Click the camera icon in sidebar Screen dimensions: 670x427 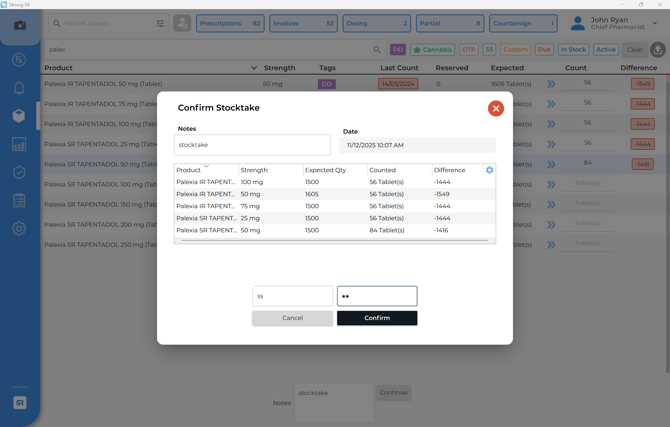point(19,24)
